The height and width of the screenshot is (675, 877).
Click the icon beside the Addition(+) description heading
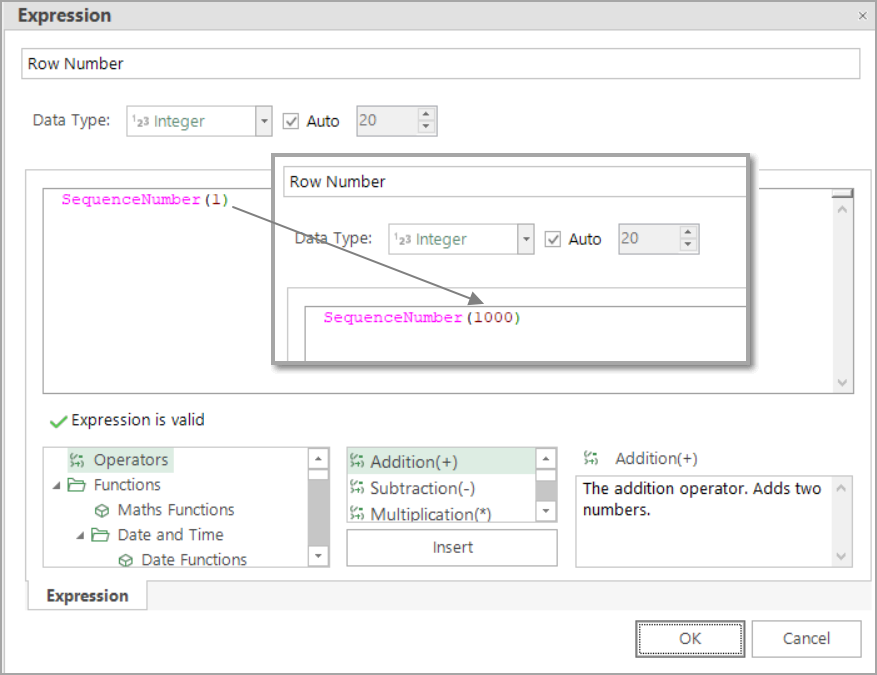point(591,459)
